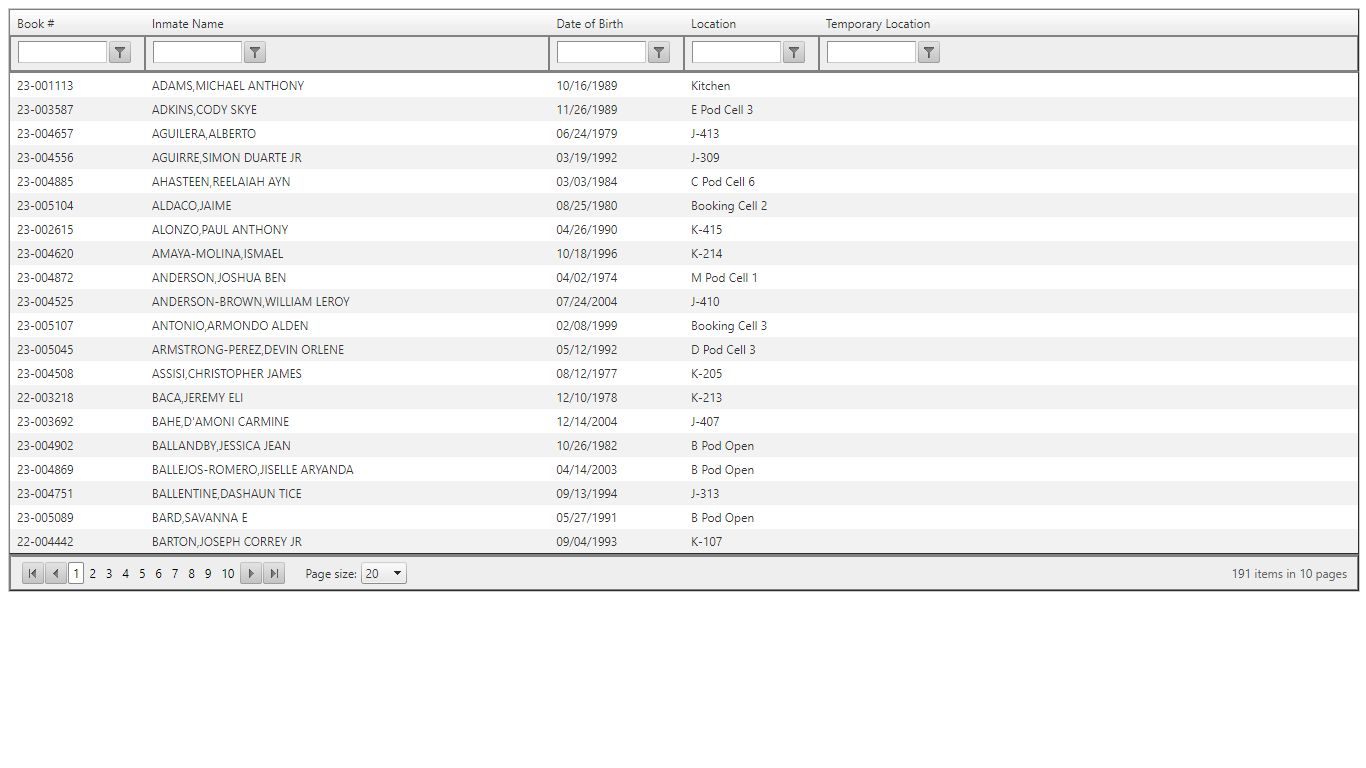This screenshot has width=1366, height=768.
Task: Go to the first page arrow
Action: (x=33, y=573)
